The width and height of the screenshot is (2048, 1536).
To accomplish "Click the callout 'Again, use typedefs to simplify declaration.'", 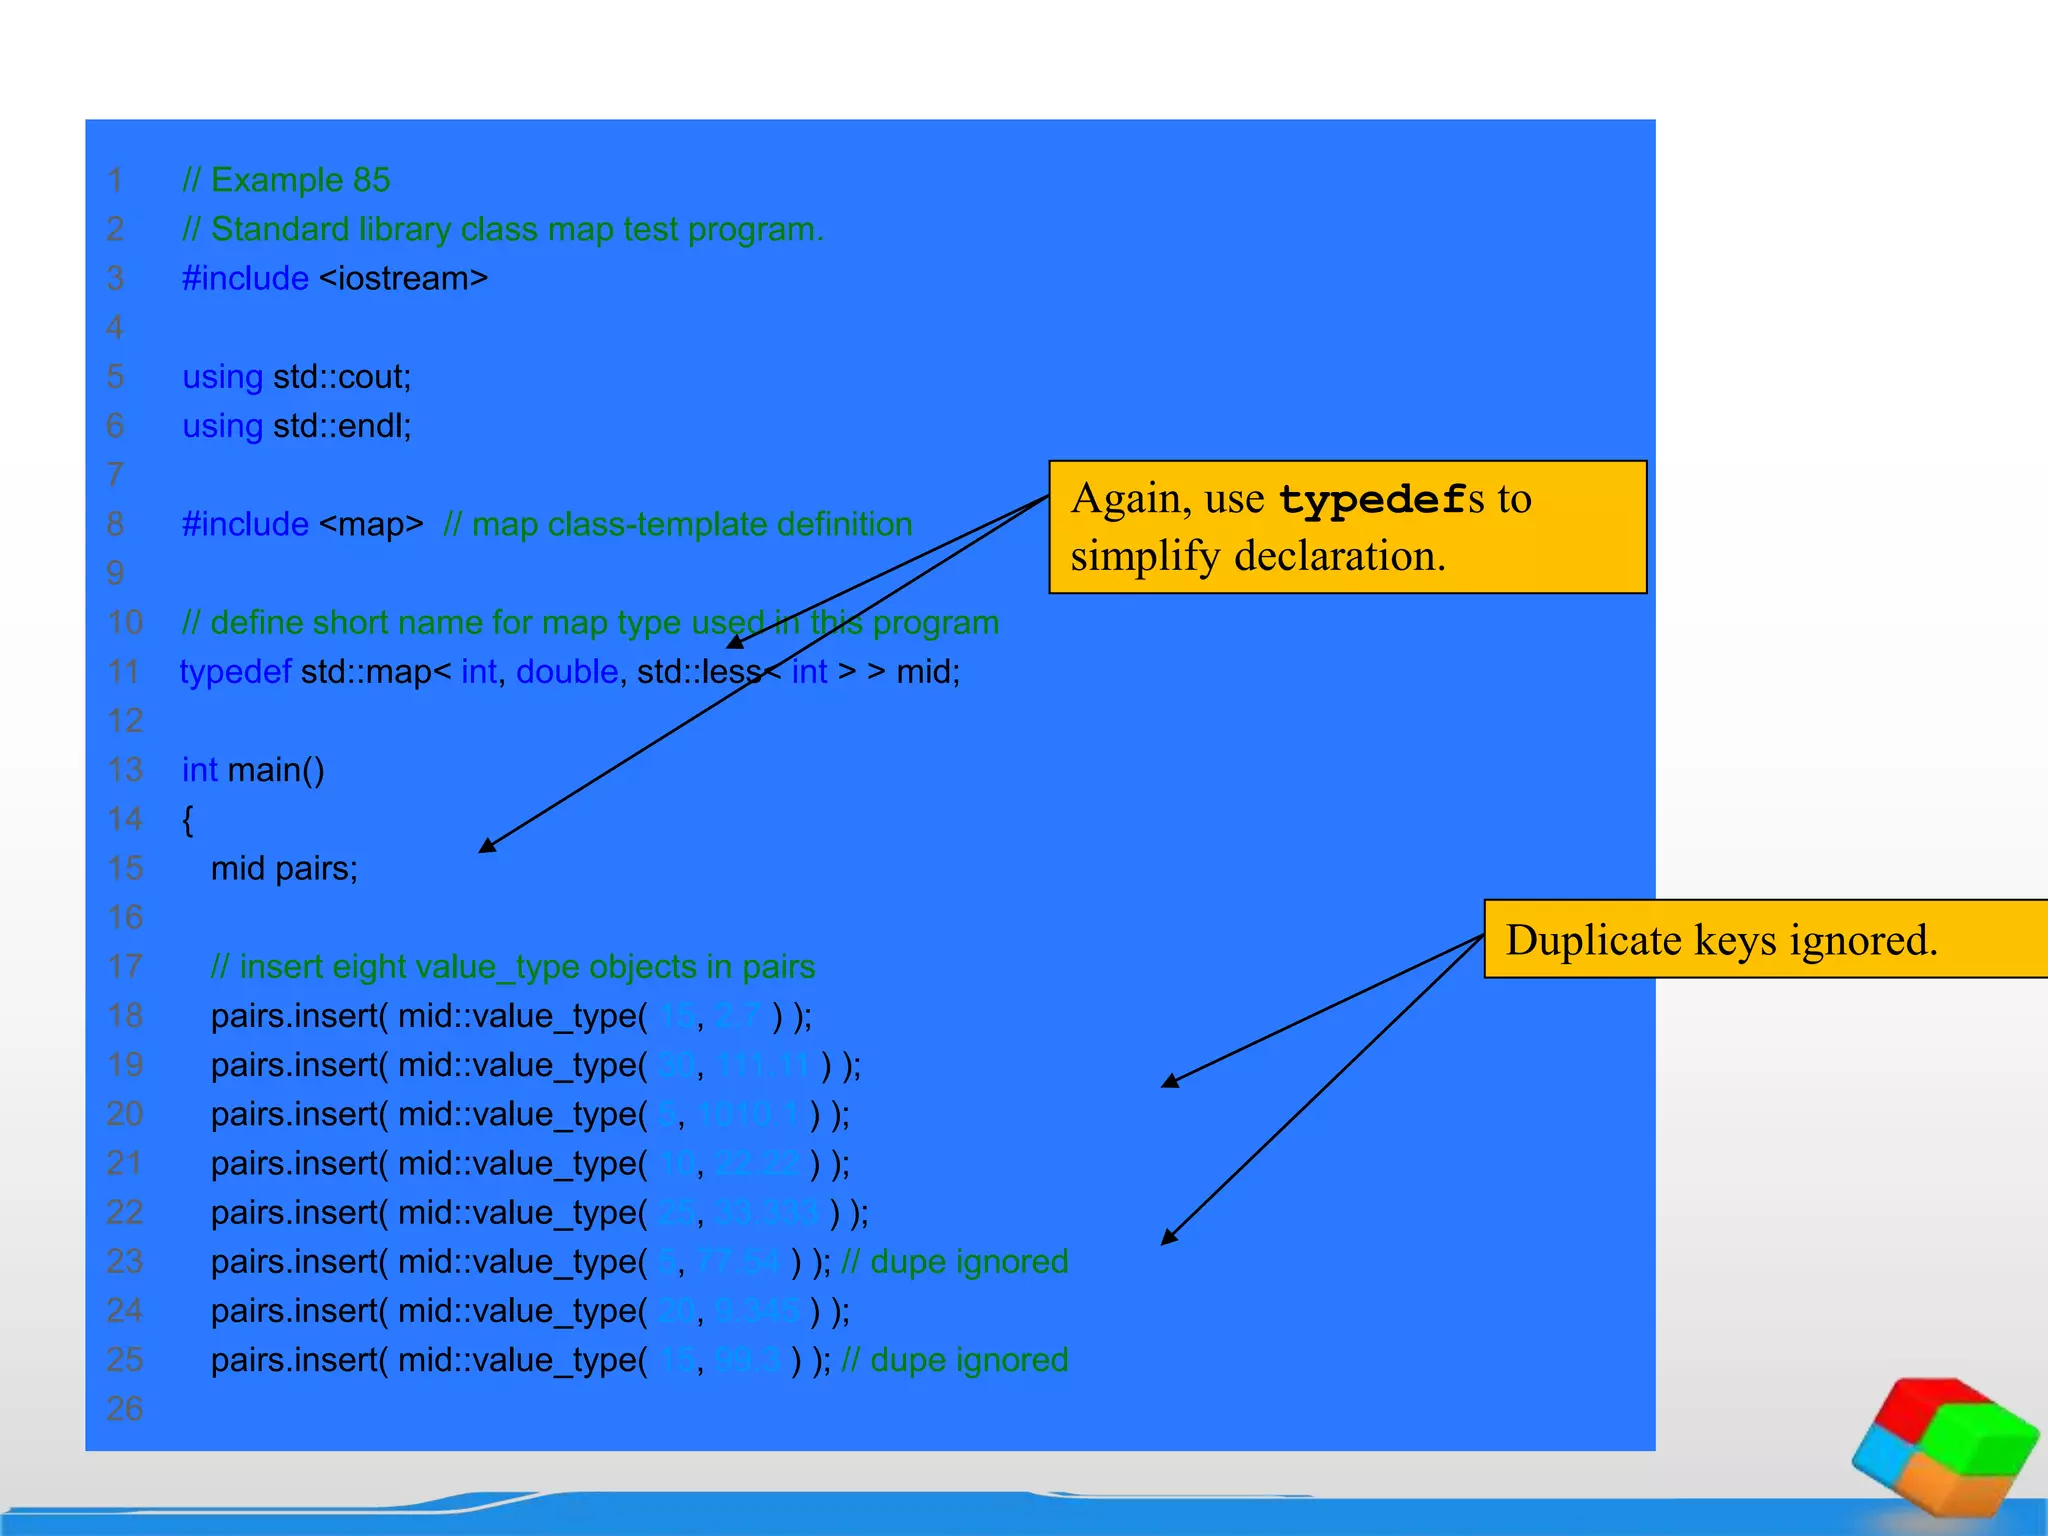I will click(1347, 527).
